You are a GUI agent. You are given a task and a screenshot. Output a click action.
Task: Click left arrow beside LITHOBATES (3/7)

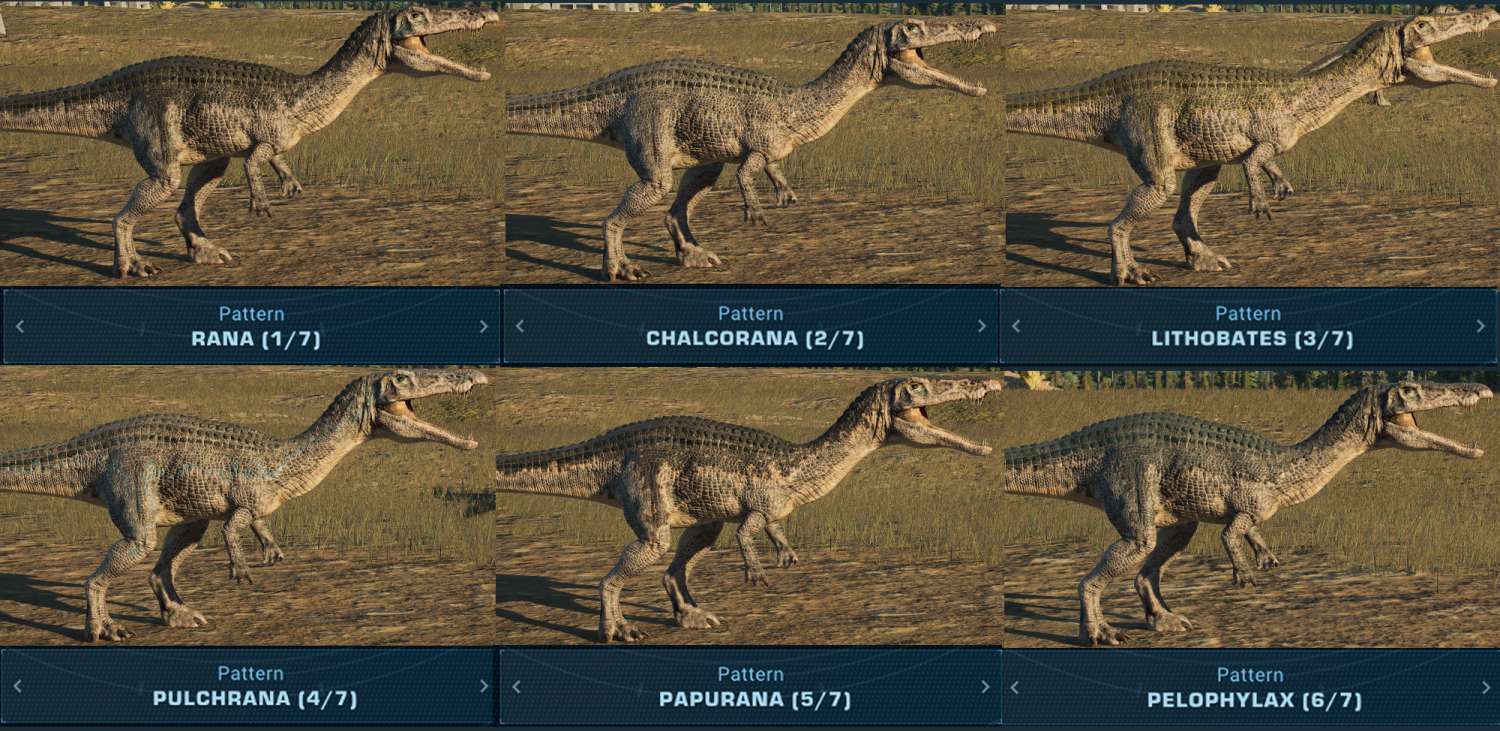pyautogui.click(x=1016, y=326)
